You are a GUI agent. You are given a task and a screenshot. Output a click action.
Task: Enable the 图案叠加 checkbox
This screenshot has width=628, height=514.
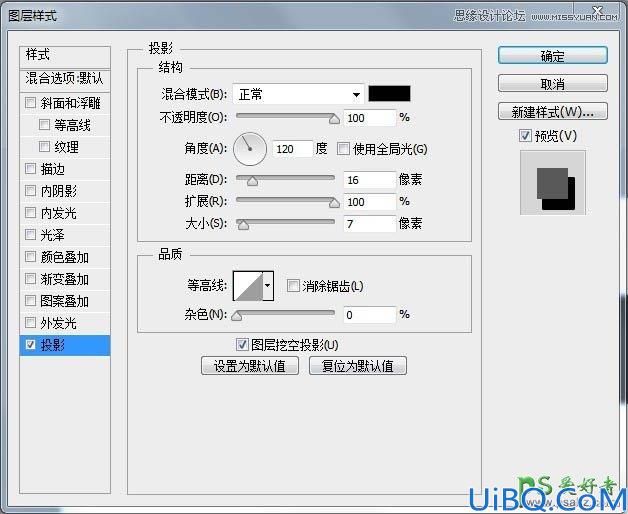click(30, 300)
